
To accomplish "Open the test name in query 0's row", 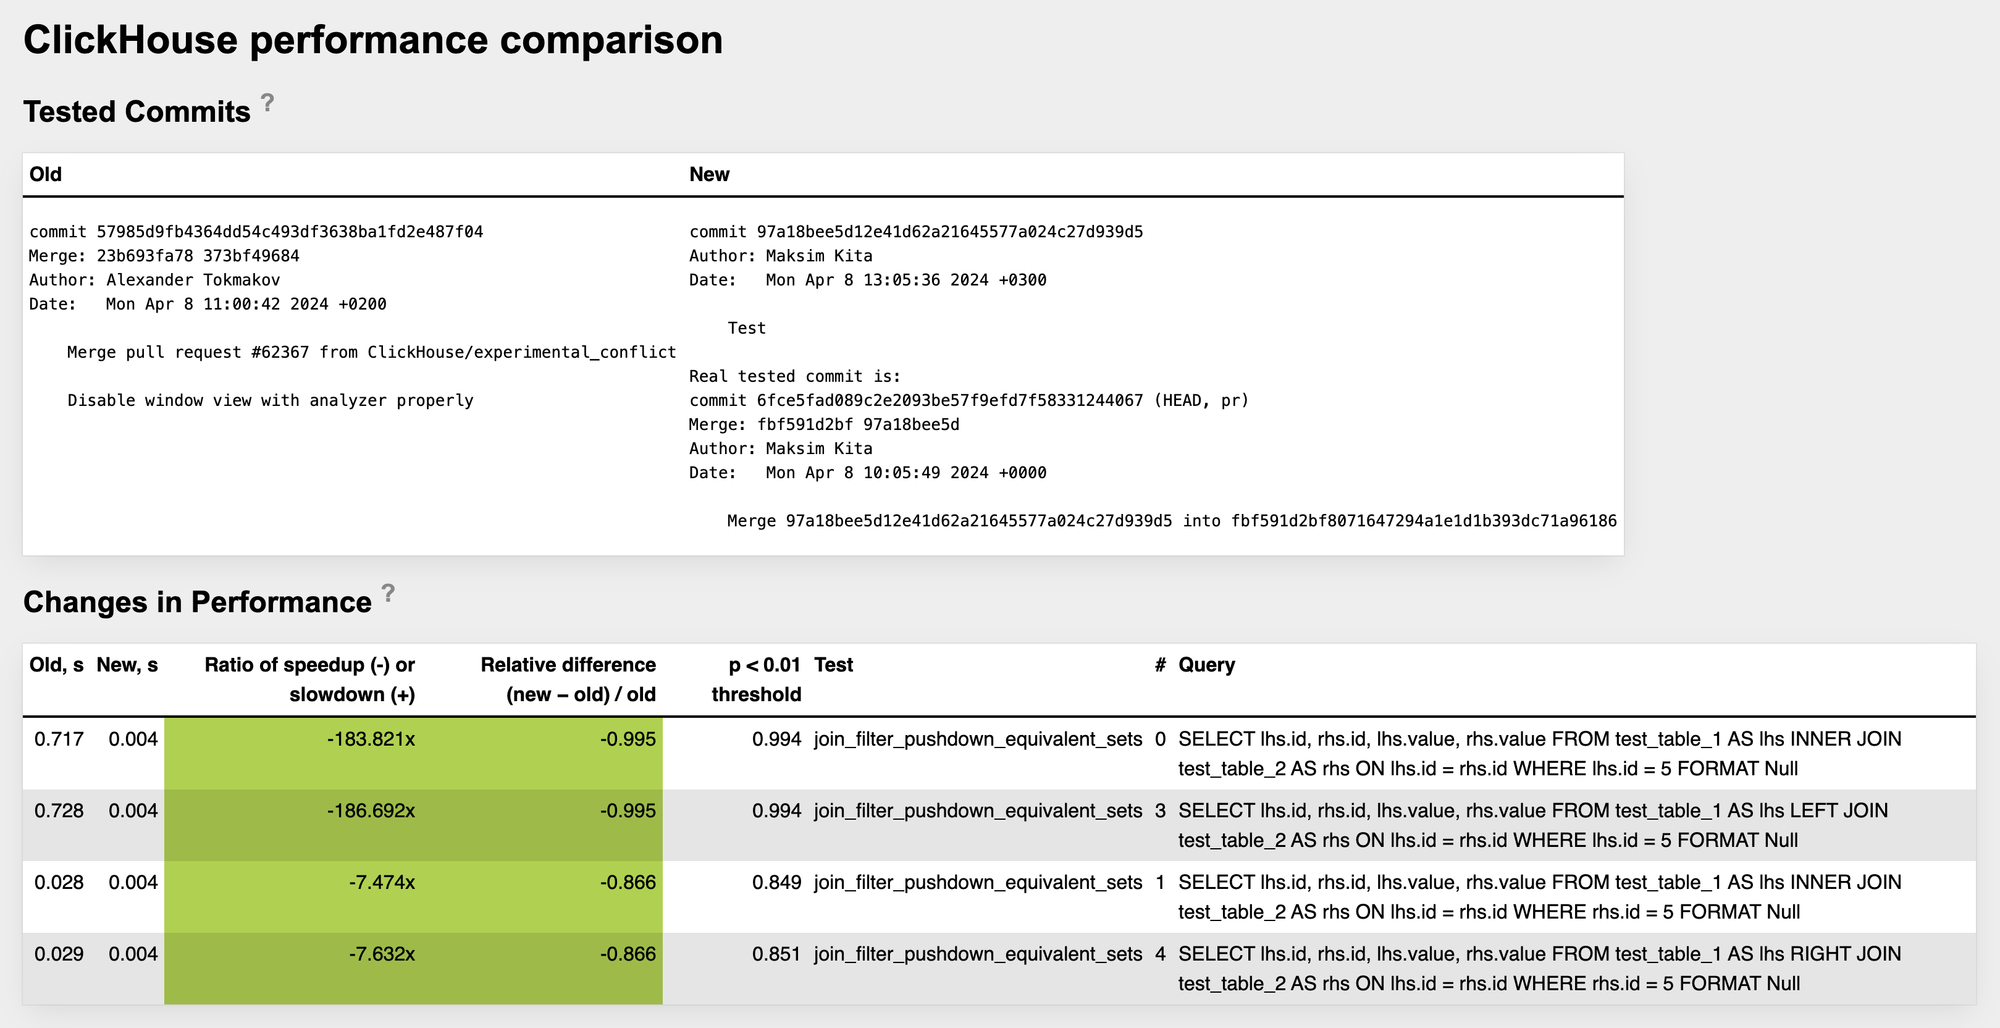I will 977,740.
